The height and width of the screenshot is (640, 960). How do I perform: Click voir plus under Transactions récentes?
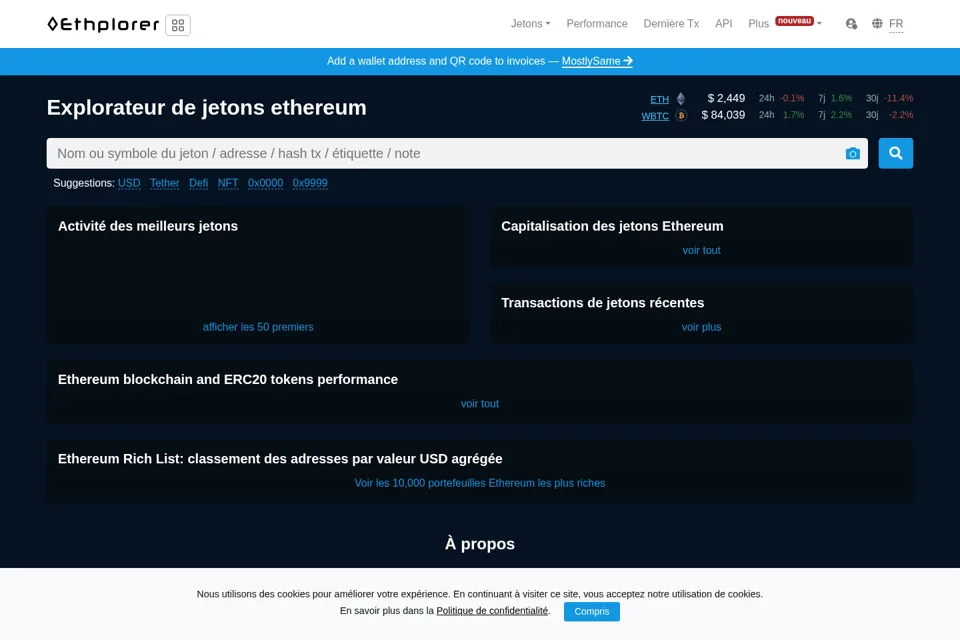(701, 327)
